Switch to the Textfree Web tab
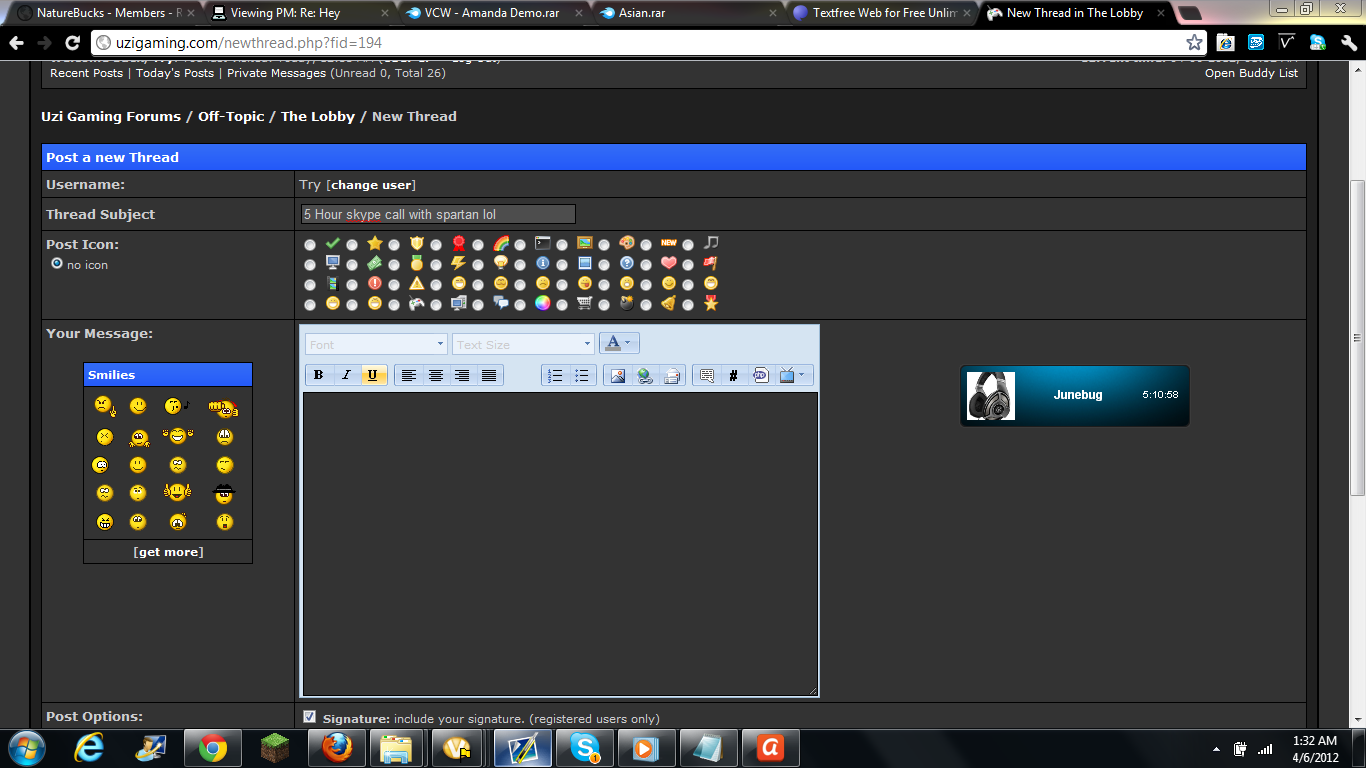This screenshot has width=1366, height=768. click(x=882, y=13)
